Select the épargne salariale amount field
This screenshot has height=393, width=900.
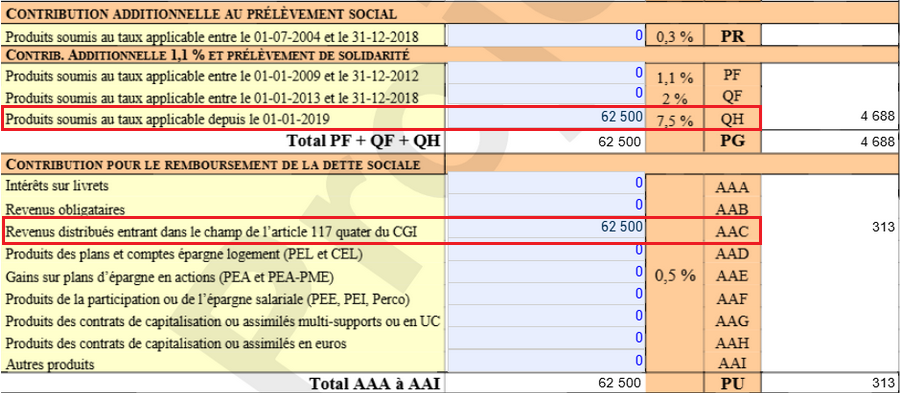546,295
